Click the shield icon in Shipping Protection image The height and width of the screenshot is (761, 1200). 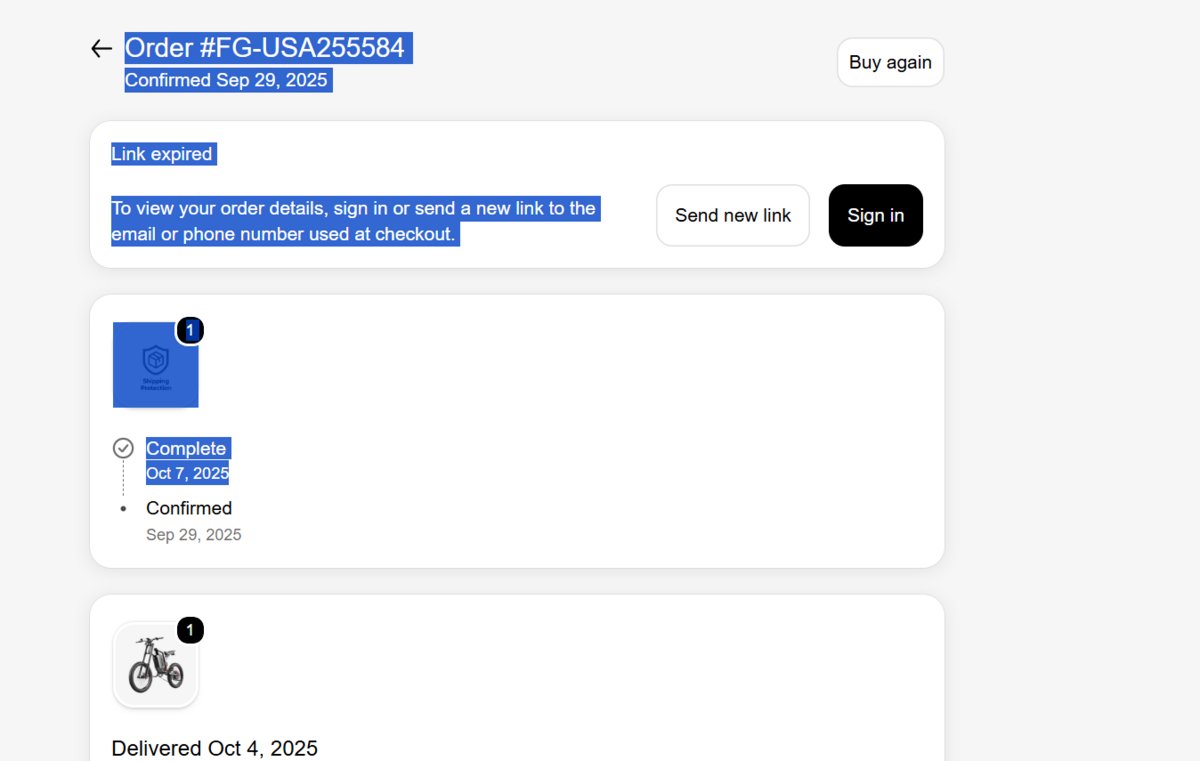point(156,360)
